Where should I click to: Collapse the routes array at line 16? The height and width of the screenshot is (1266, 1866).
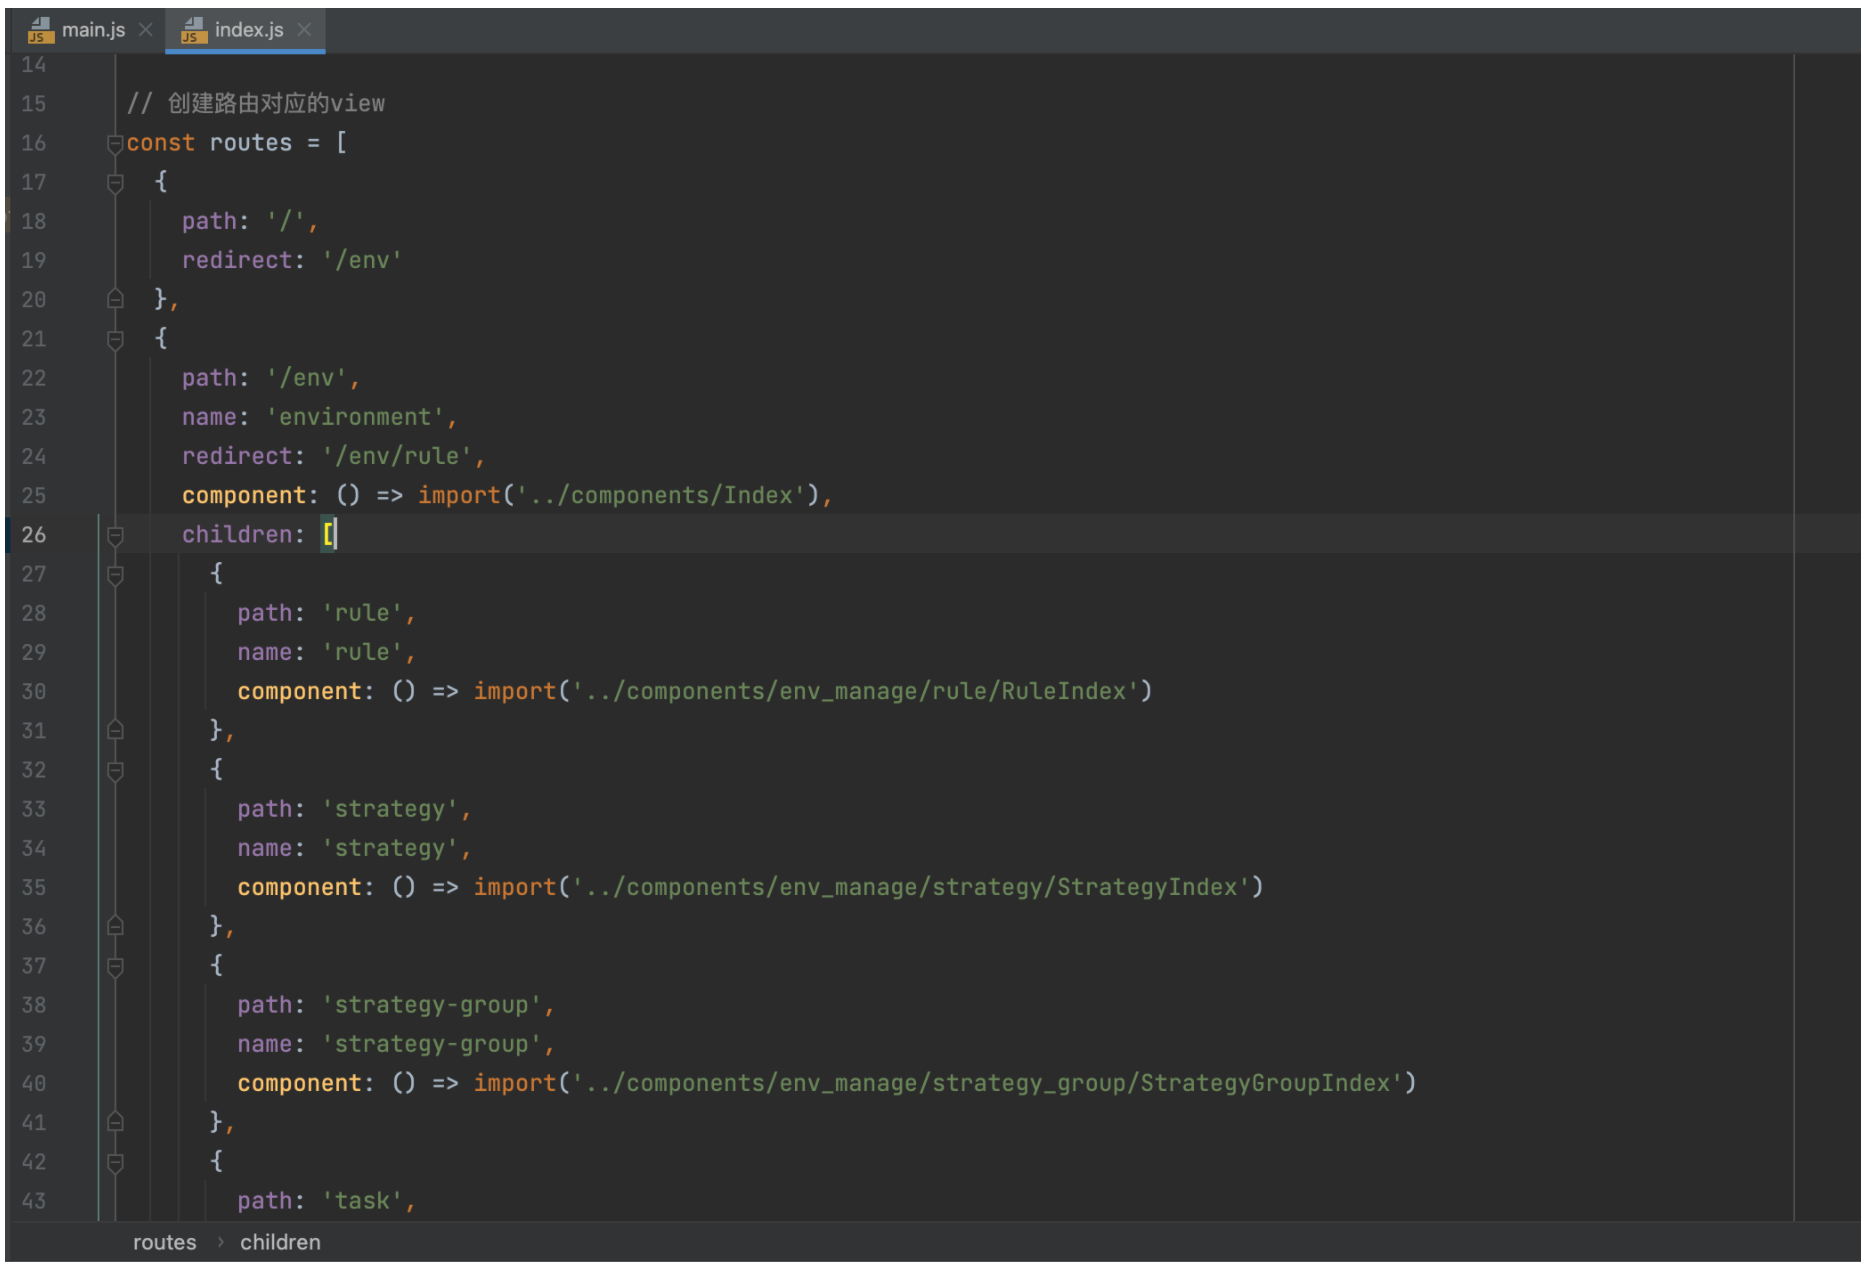(x=115, y=144)
